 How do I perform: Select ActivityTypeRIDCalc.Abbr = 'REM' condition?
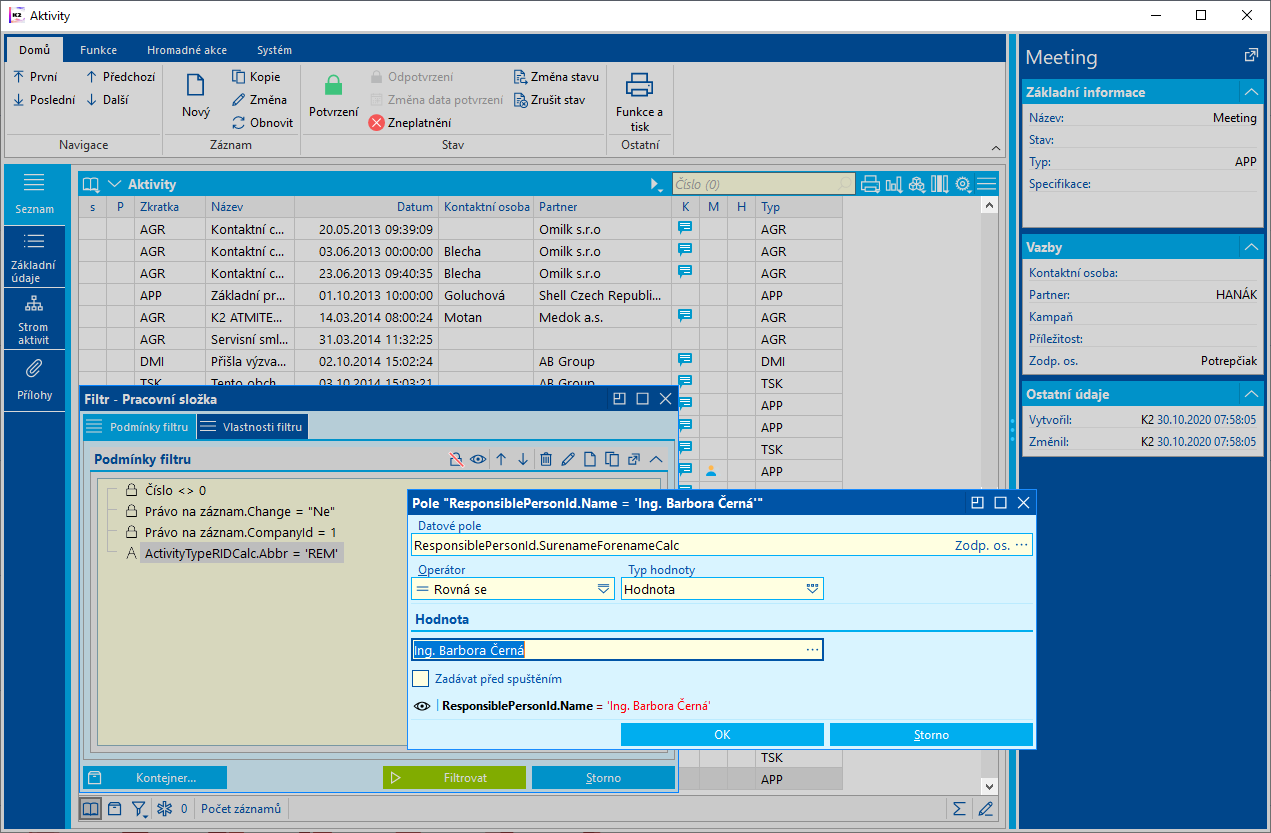click(242, 553)
